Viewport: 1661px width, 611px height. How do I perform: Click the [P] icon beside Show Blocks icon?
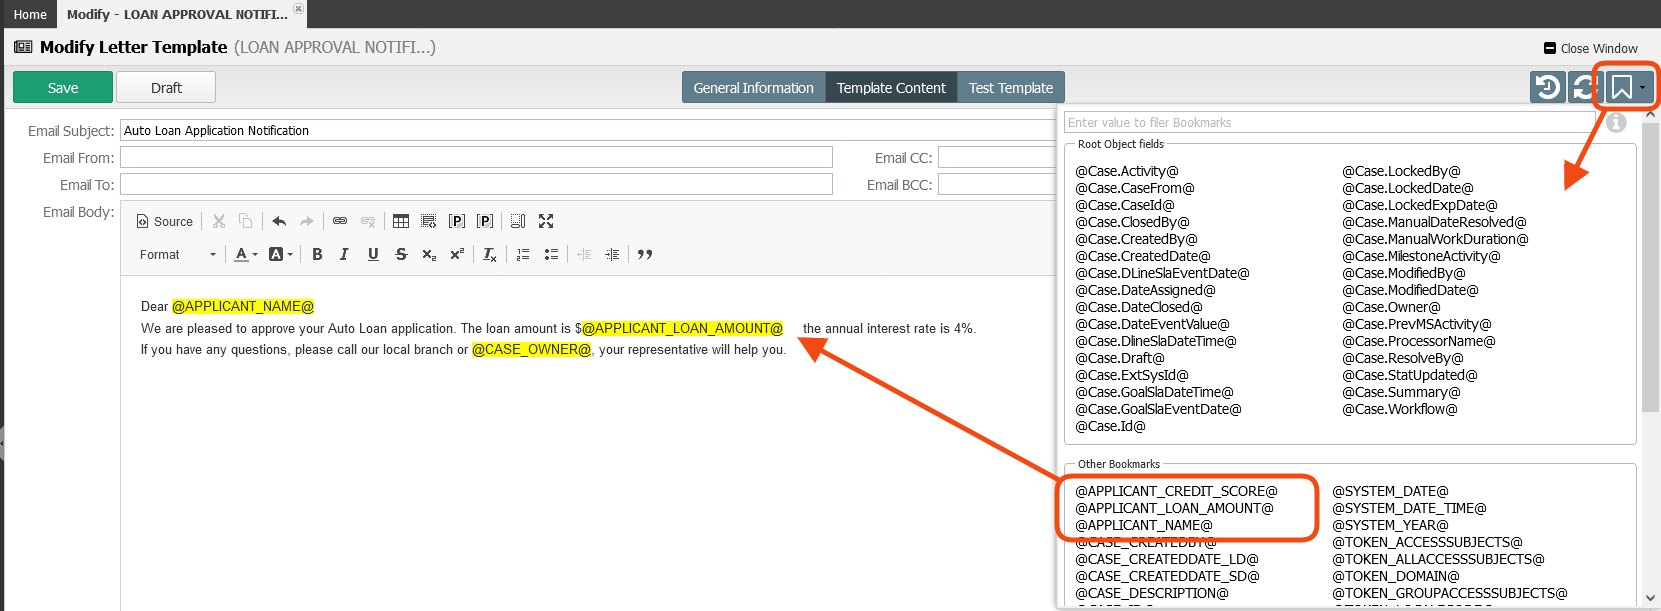click(457, 221)
